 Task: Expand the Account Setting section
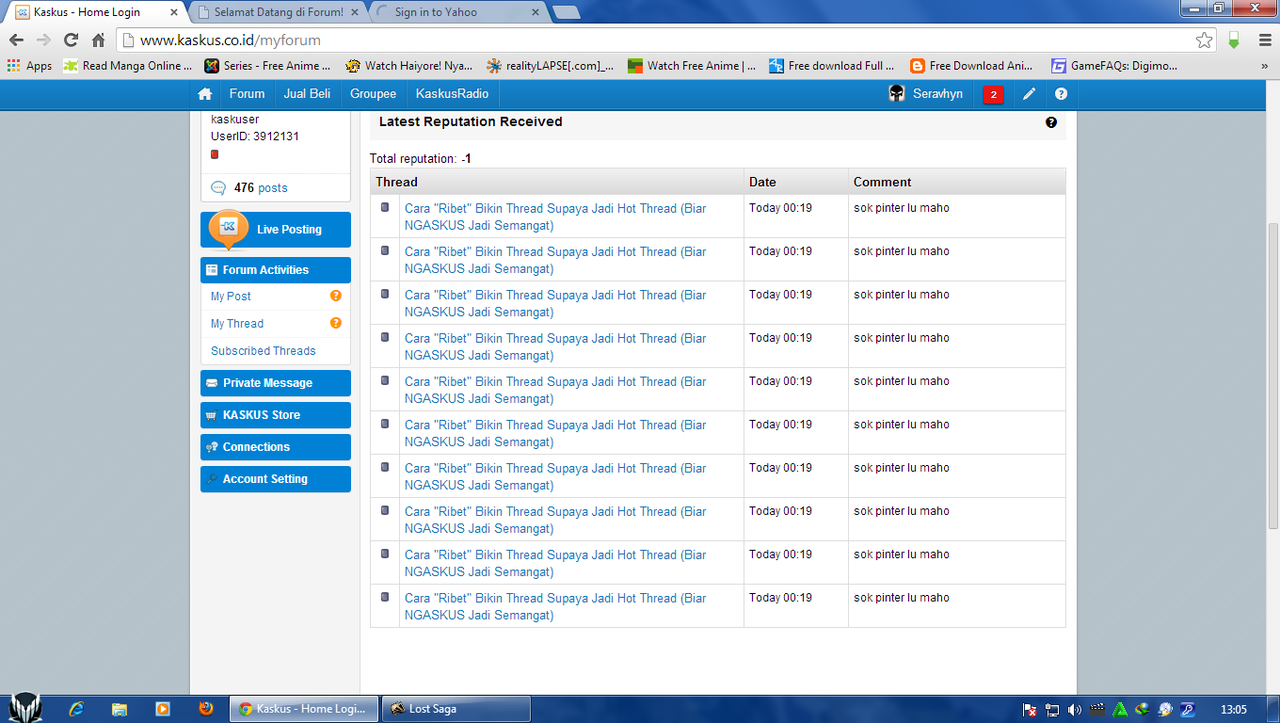pos(276,479)
